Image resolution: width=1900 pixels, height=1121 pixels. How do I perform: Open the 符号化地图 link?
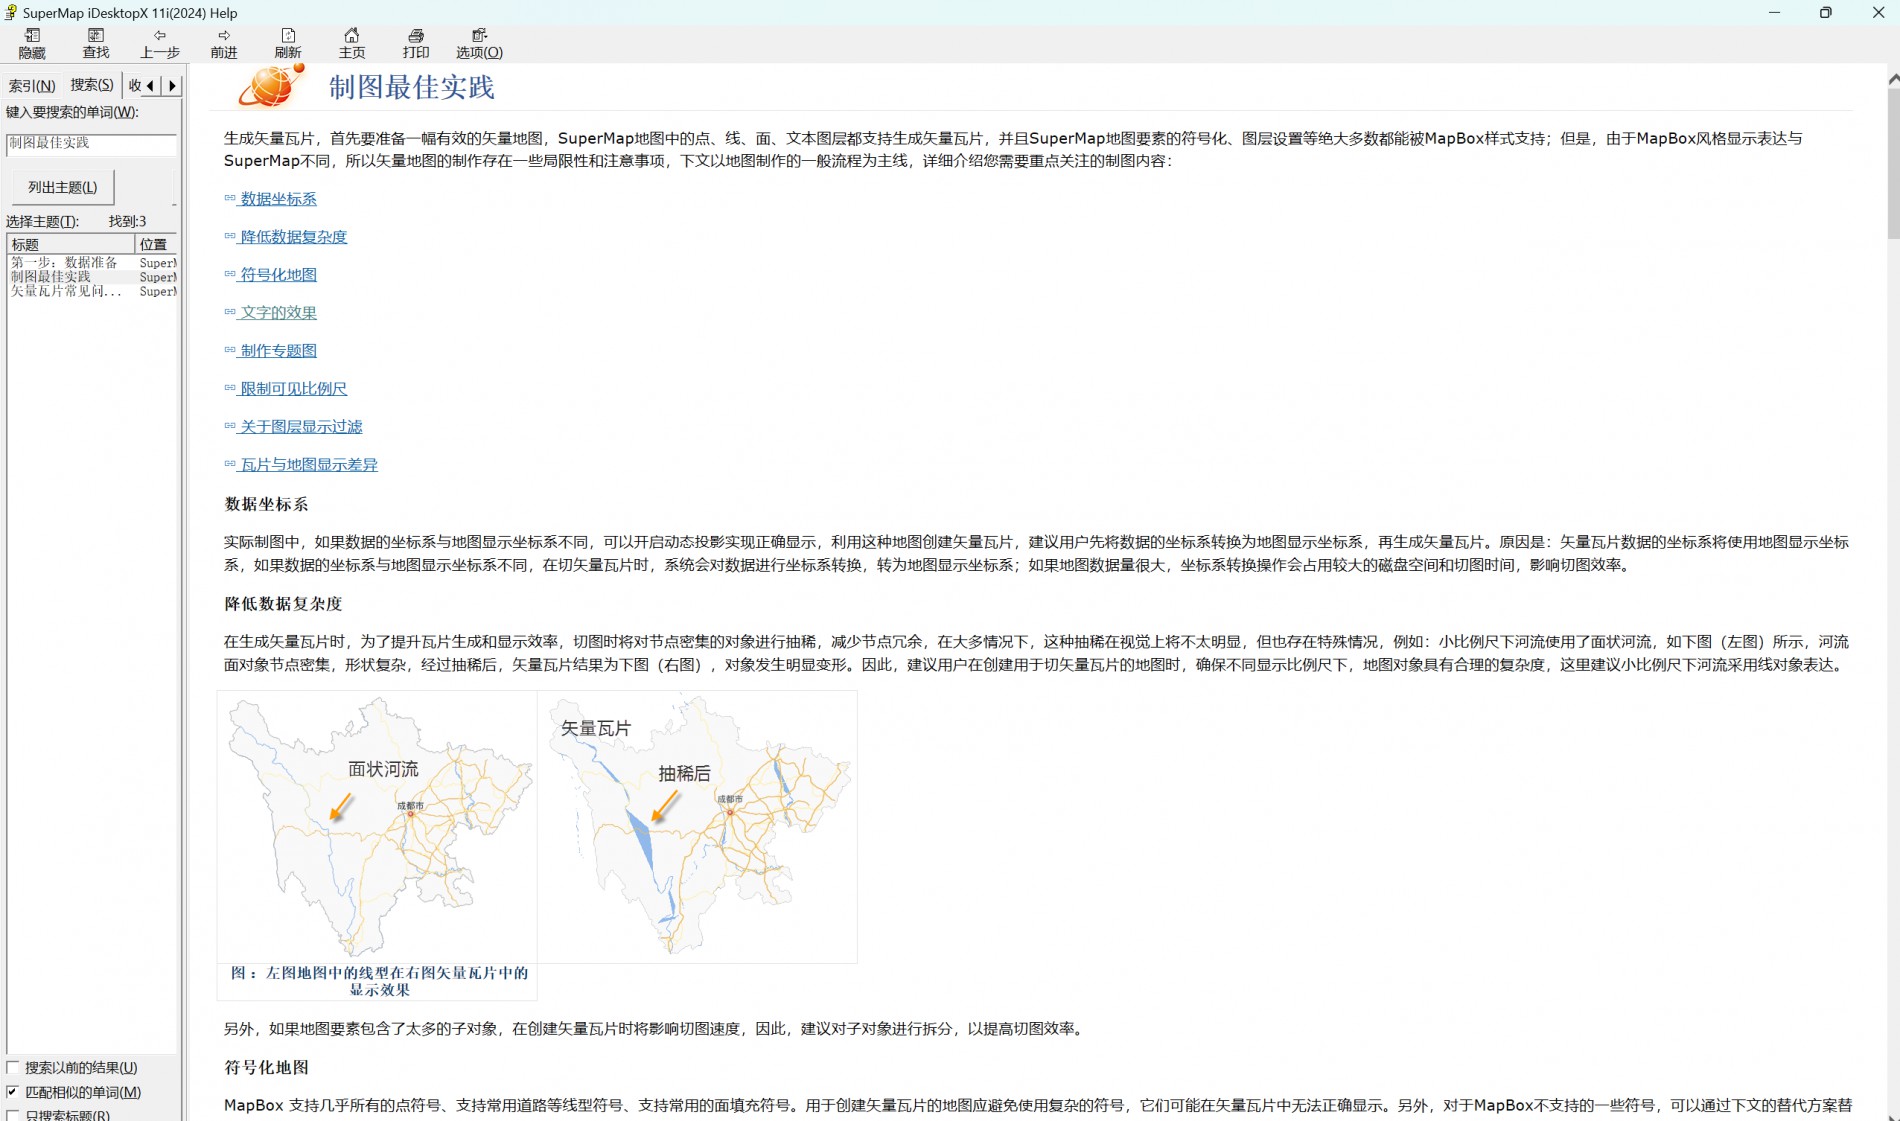tap(278, 275)
